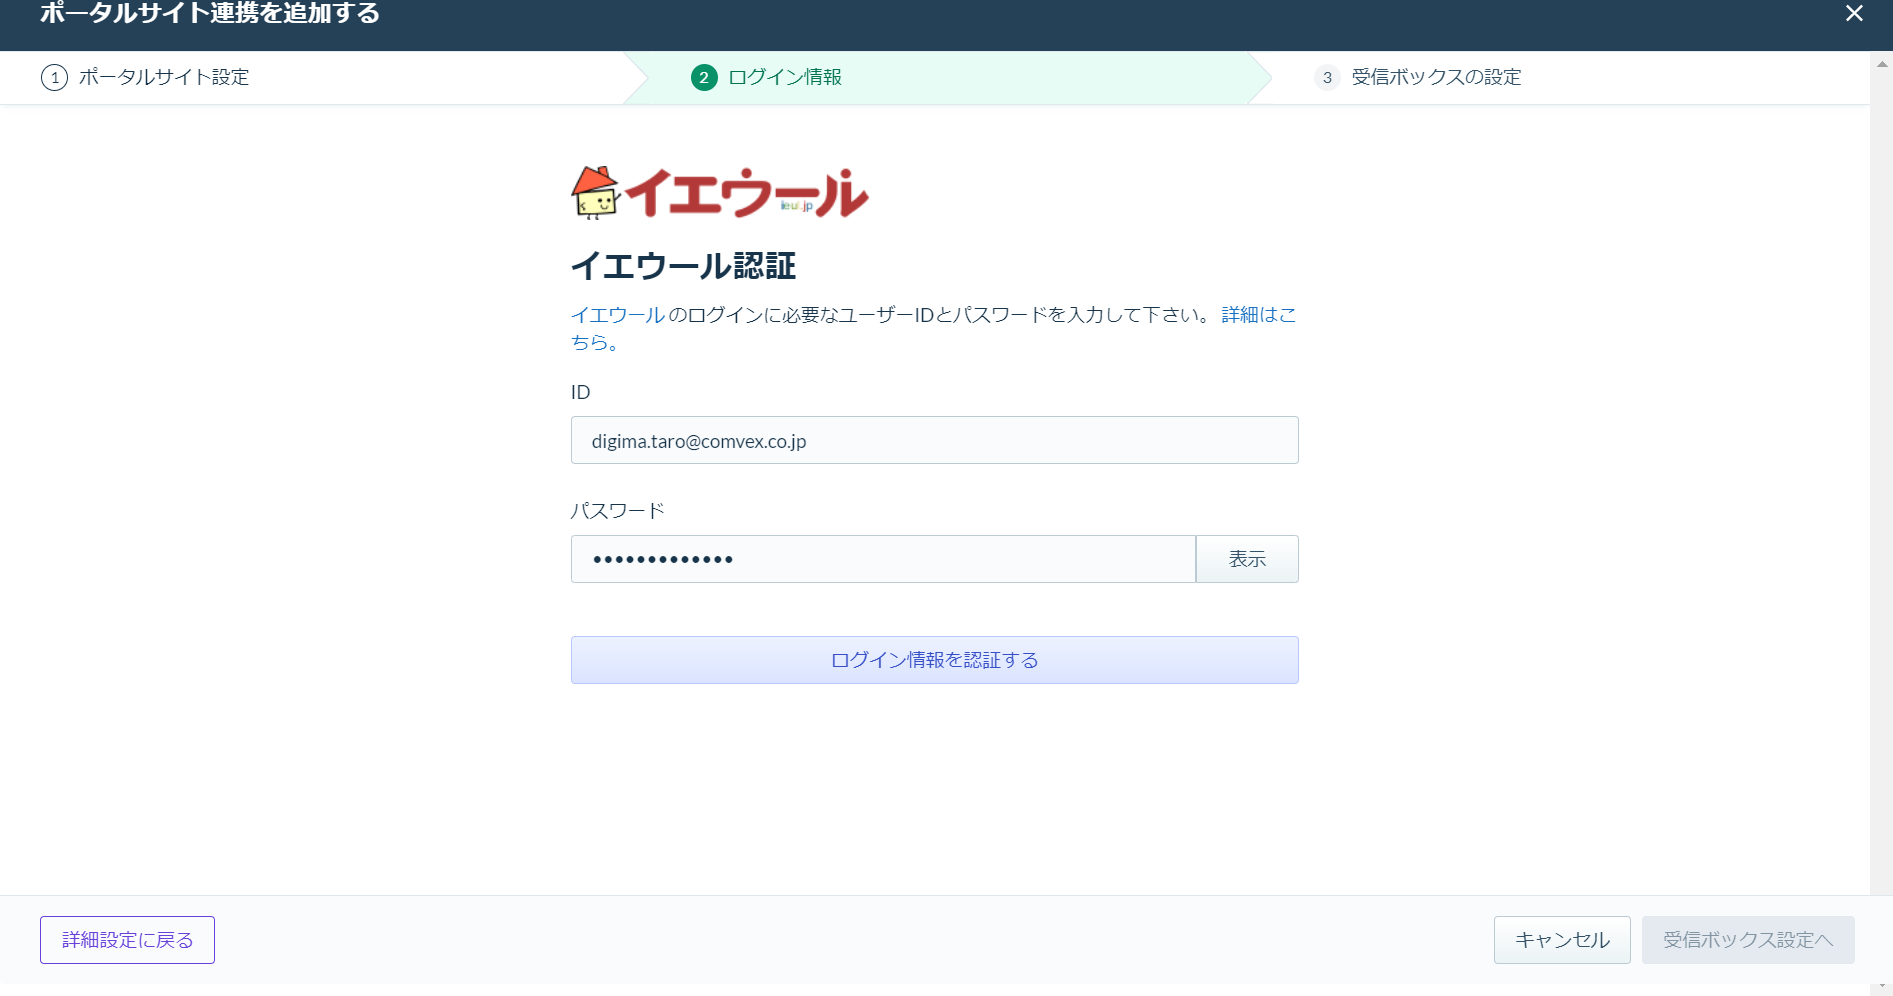Viewport: 1893px width, 996px height.
Task: Click the ポータルサイト連携を追加する title
Action: pos(210,13)
